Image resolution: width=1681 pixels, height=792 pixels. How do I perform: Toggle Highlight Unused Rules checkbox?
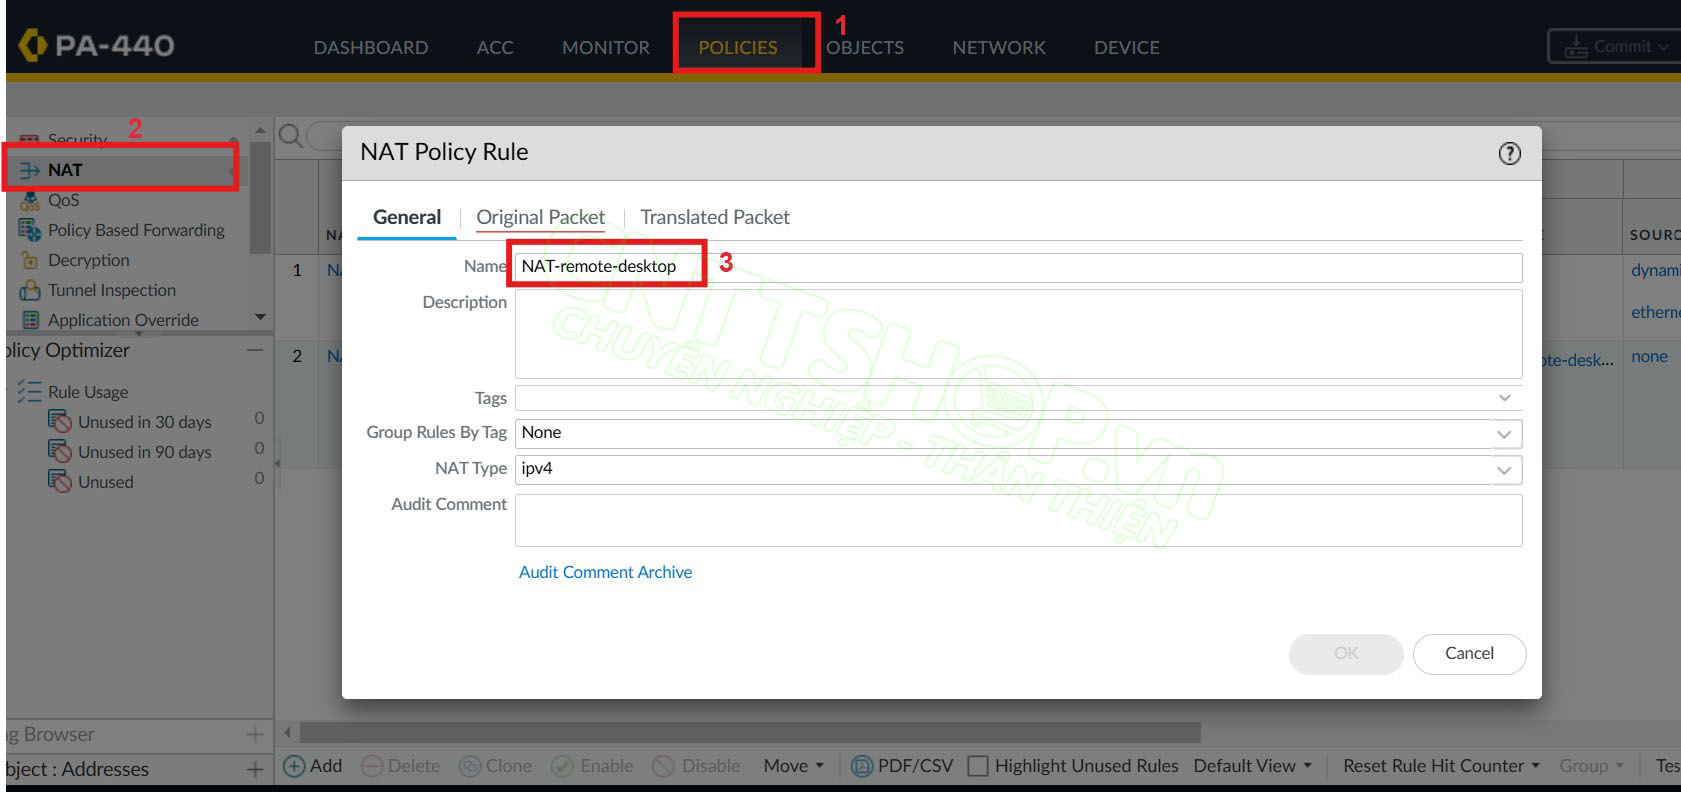(978, 766)
